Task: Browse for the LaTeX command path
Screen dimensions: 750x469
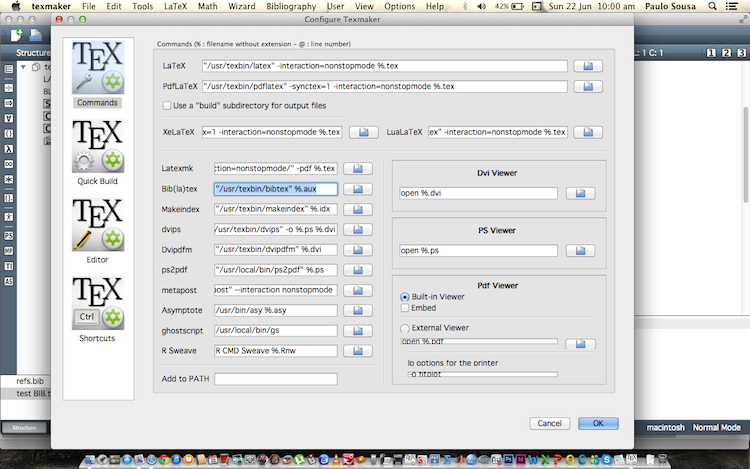Action: pyautogui.click(x=588, y=66)
